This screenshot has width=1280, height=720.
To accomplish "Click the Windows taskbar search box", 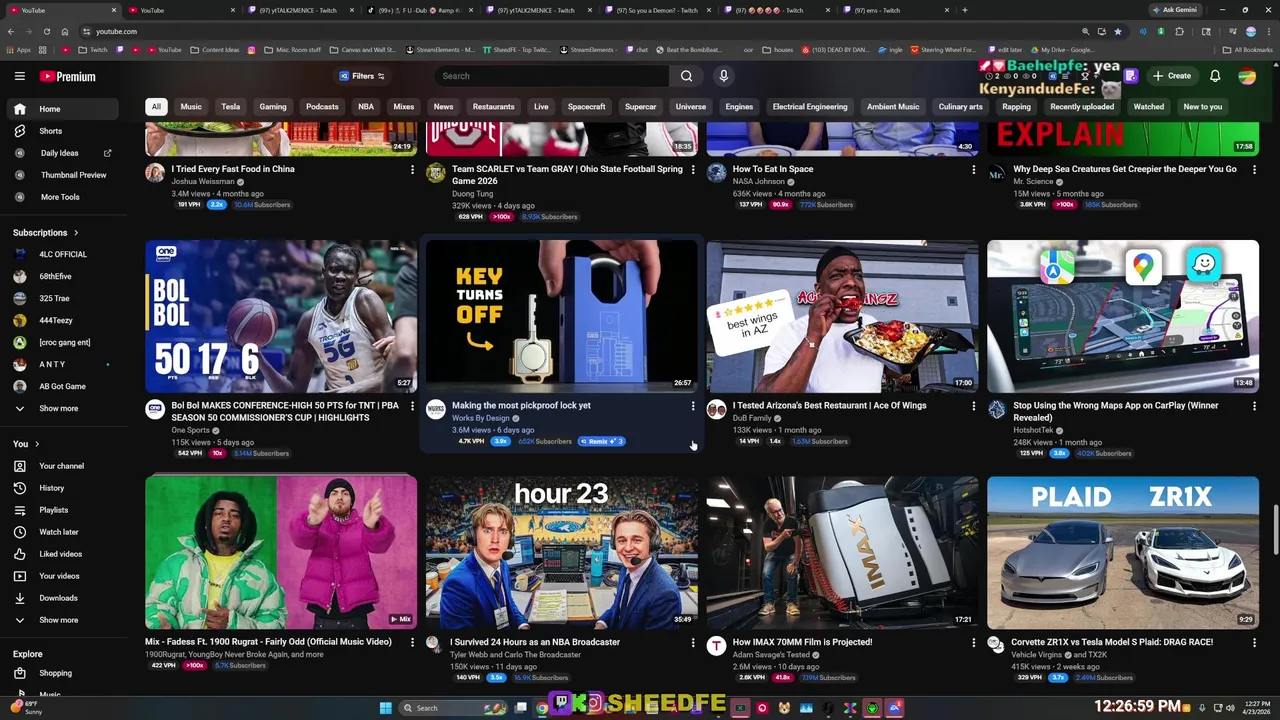I will pyautogui.click(x=451, y=708).
